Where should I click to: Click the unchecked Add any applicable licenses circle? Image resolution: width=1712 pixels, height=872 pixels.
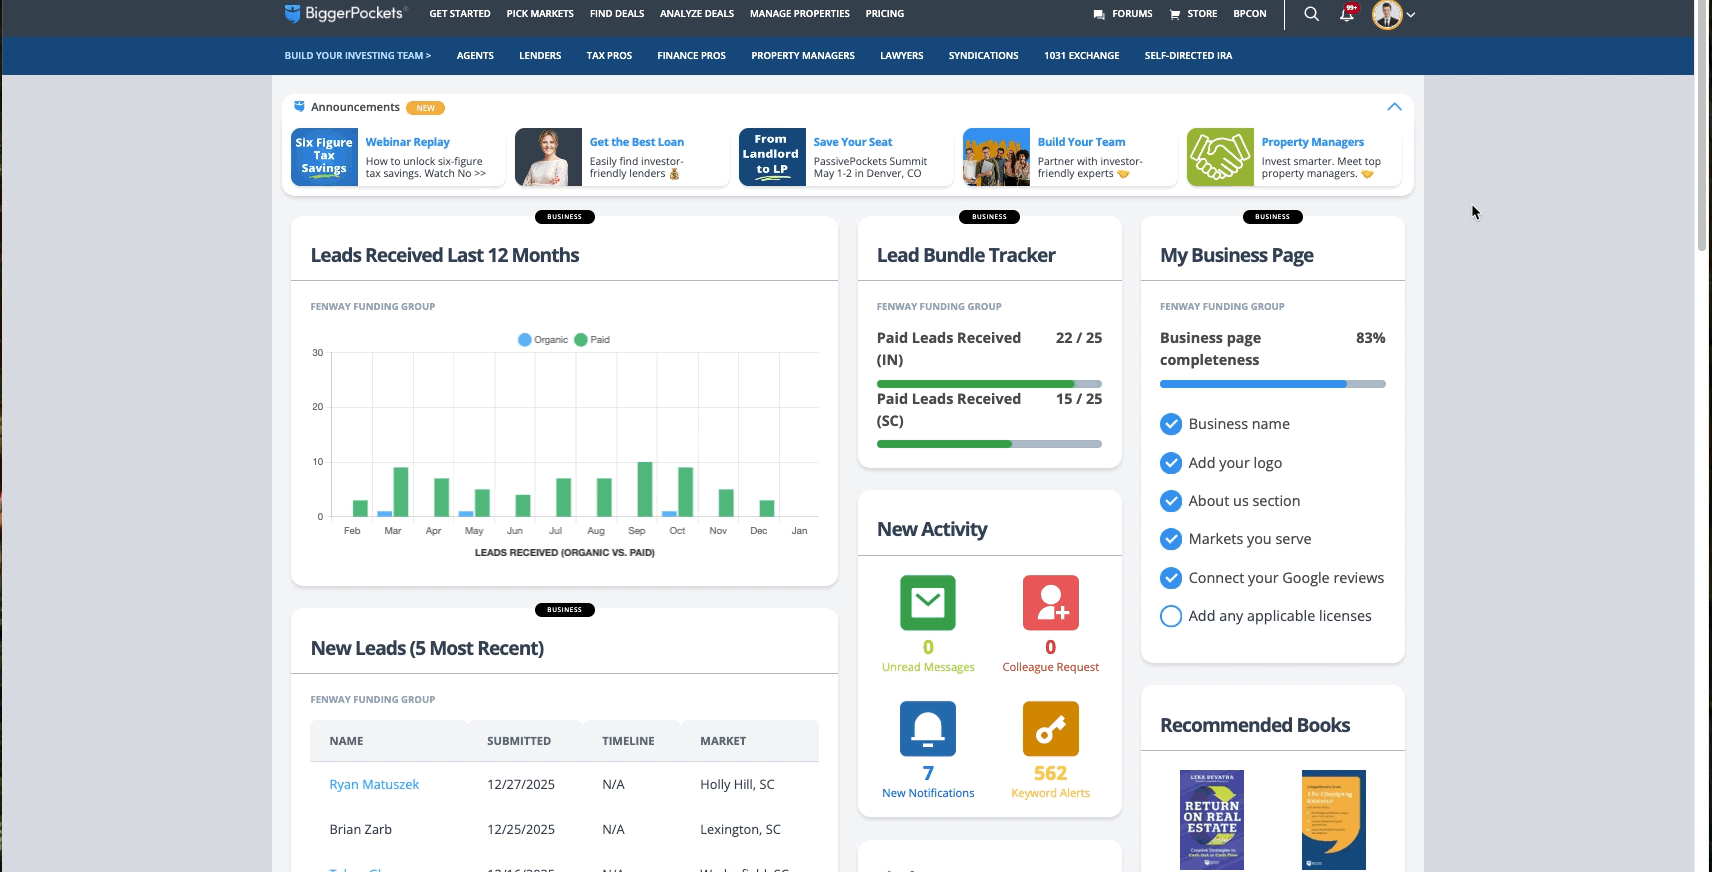tap(1171, 617)
